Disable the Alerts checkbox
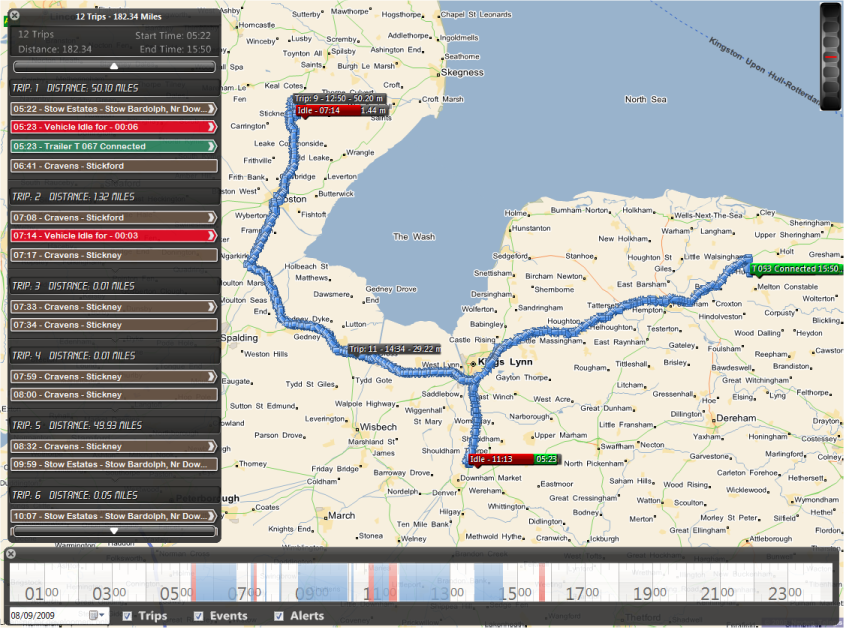This screenshot has width=844, height=629. pyautogui.click(x=279, y=616)
